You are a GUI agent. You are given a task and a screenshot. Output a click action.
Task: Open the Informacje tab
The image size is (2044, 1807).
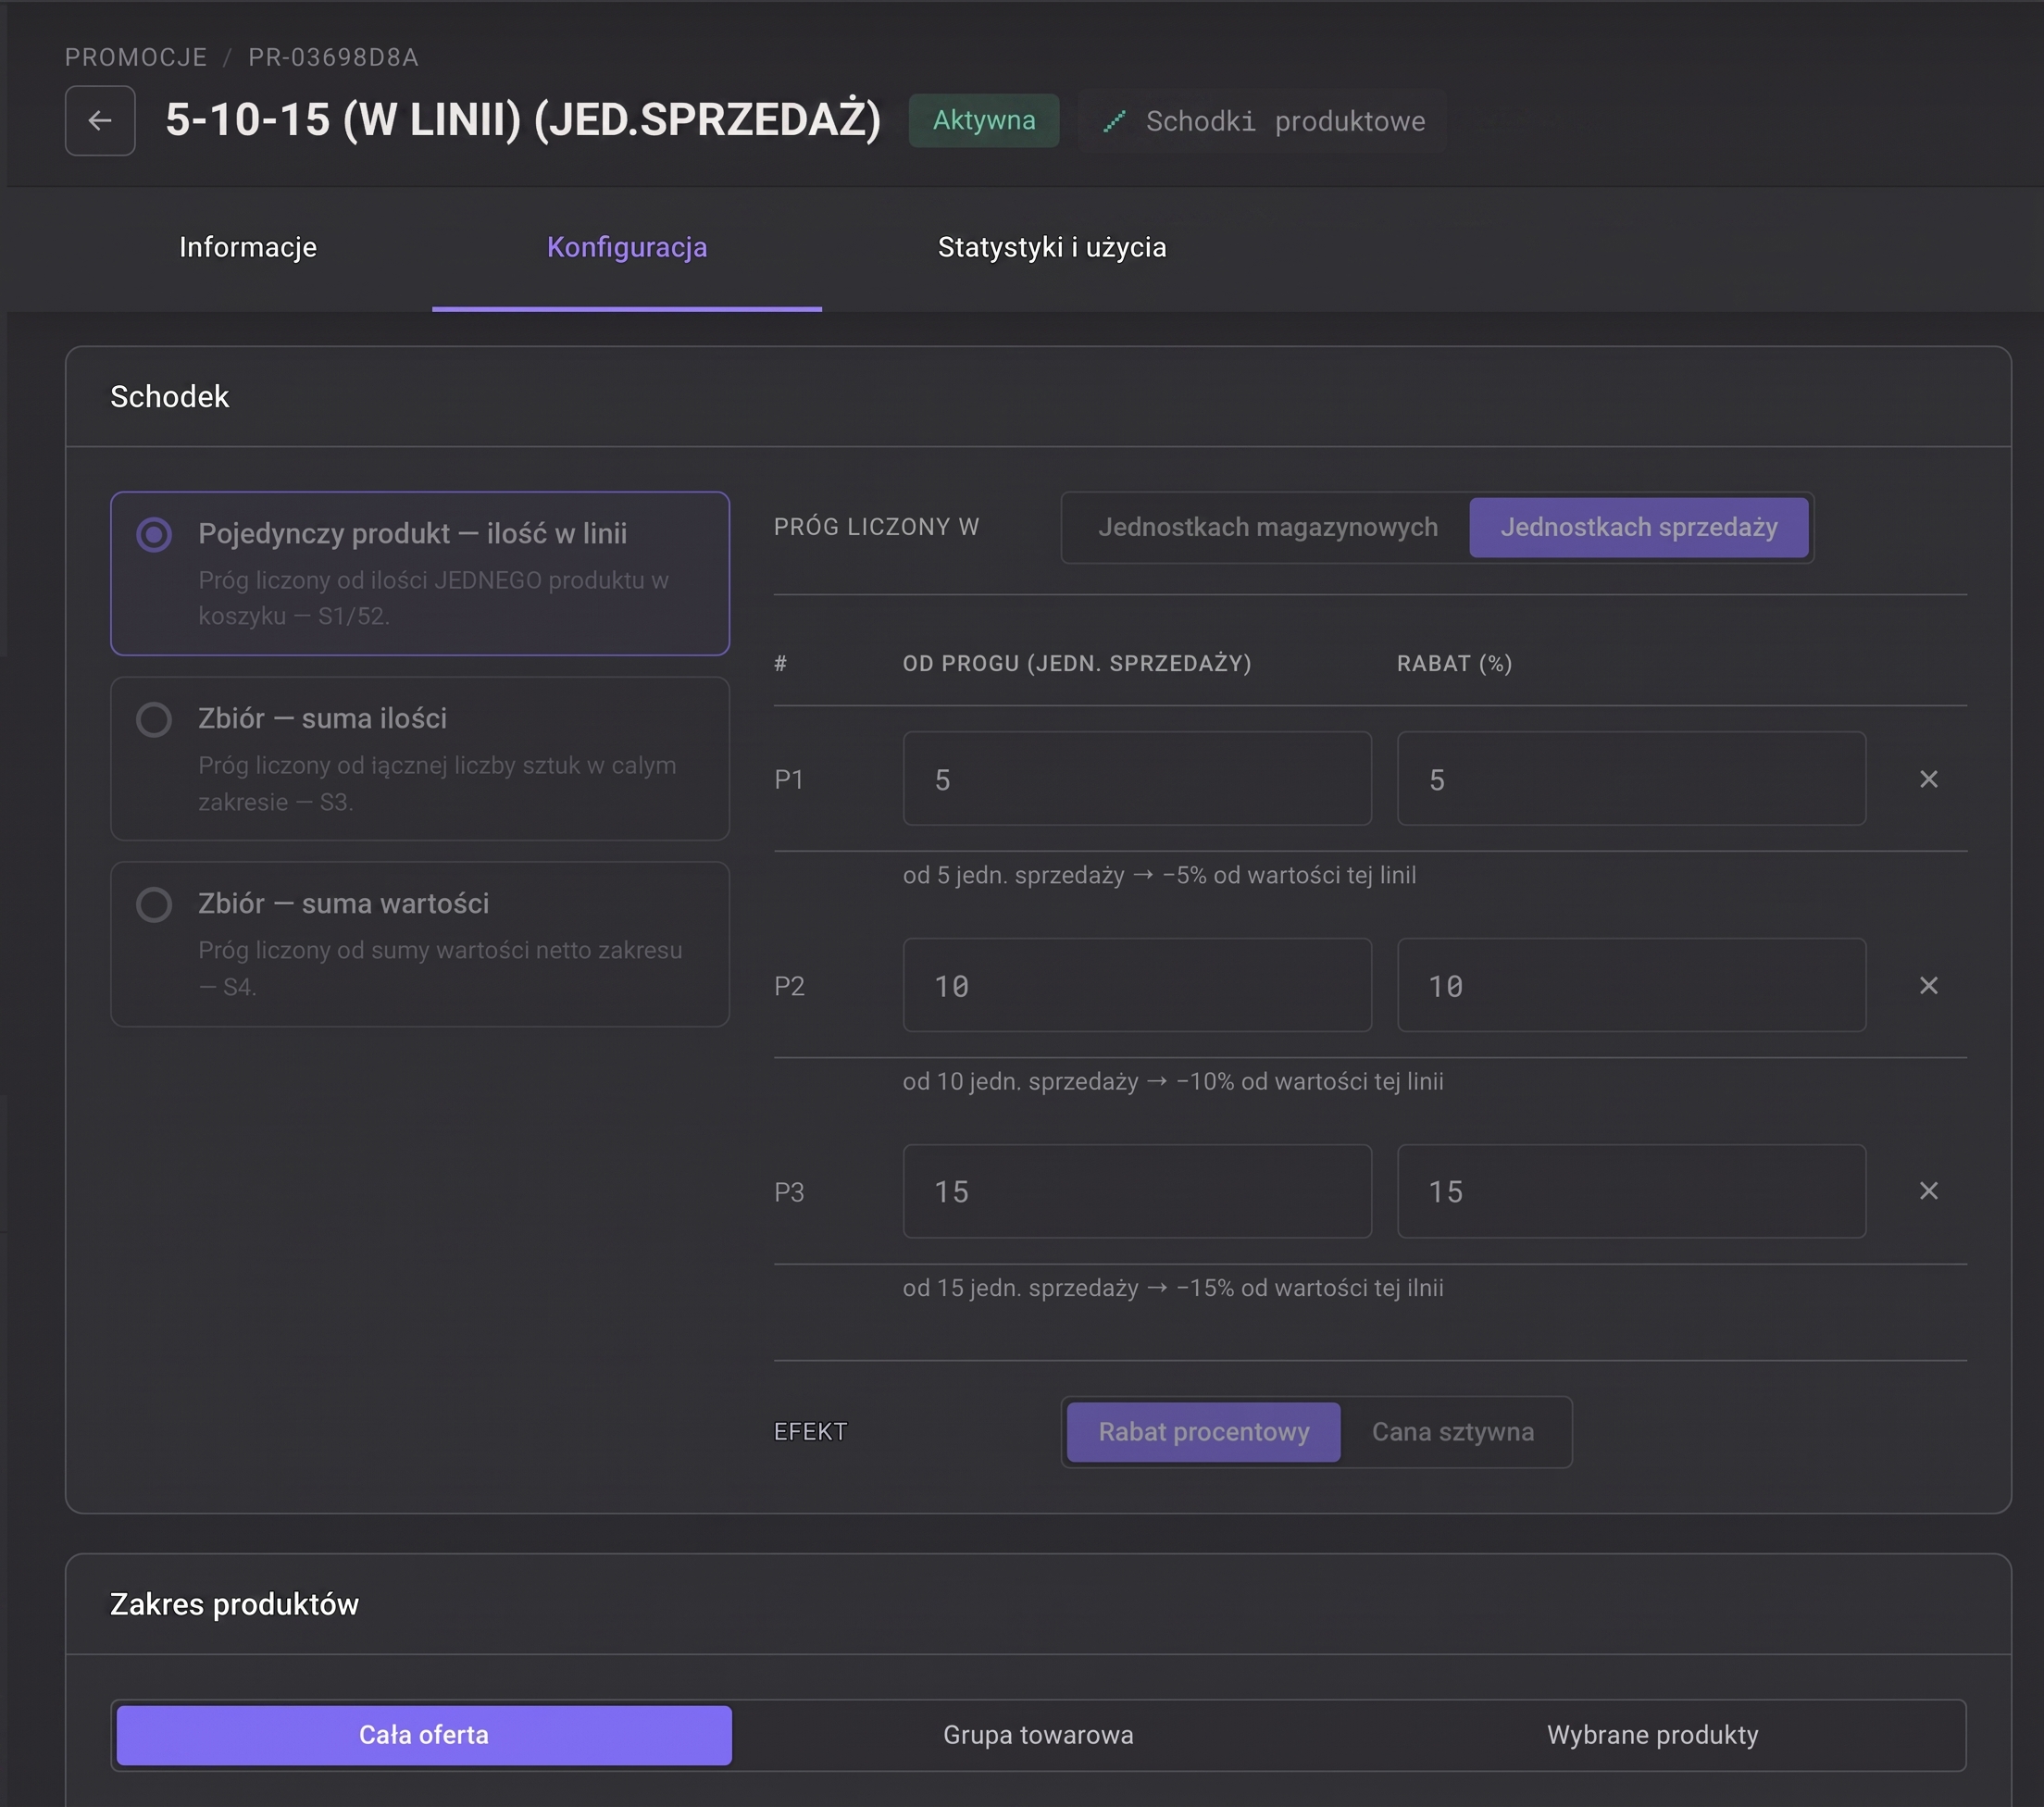[248, 247]
